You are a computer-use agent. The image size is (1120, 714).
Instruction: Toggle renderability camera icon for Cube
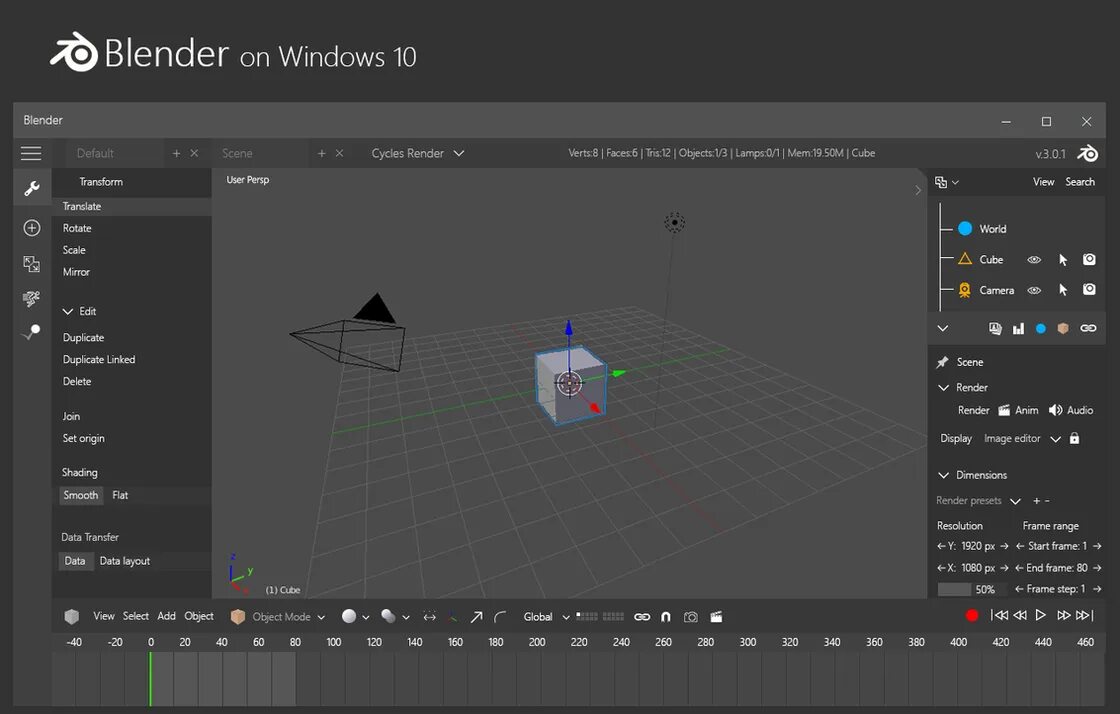click(1089, 259)
